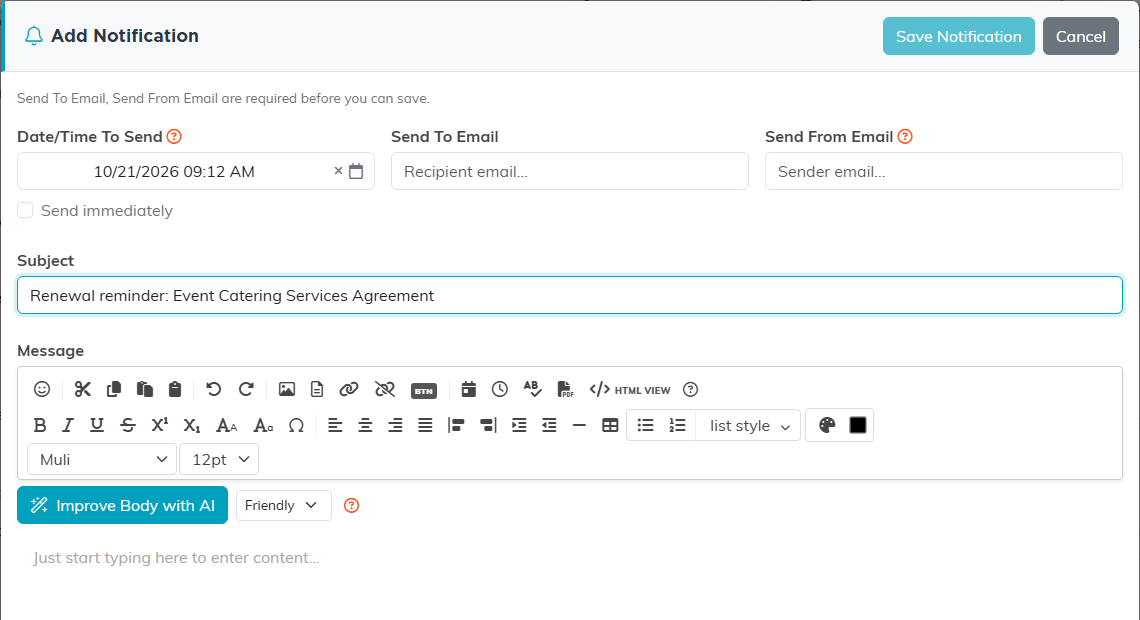The width and height of the screenshot is (1140, 620).
Task: Create a numbered list
Action: coord(677,425)
